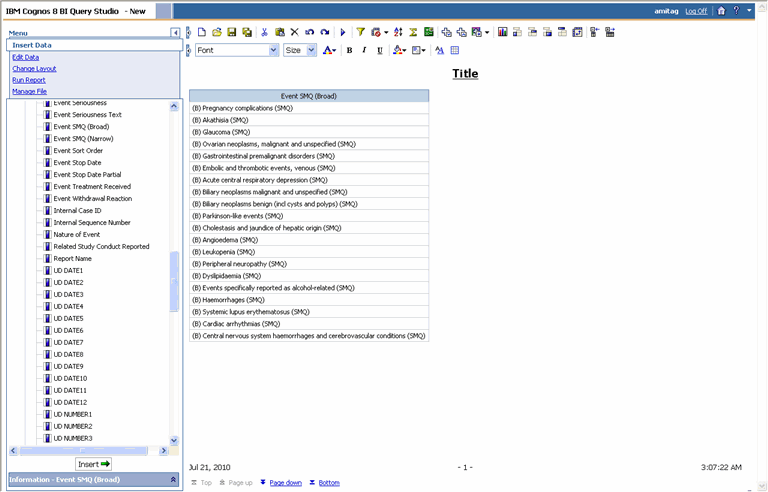Select Event SMQ (Narrow) in the tree

click(83, 139)
